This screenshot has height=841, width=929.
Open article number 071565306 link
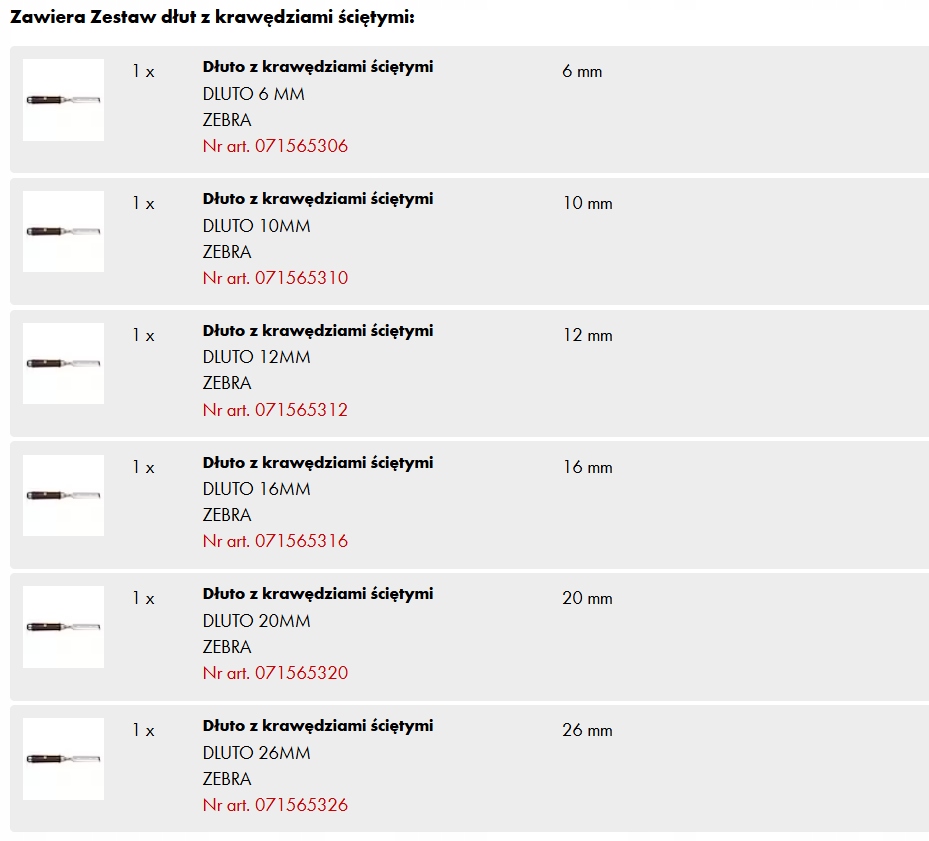tap(275, 146)
